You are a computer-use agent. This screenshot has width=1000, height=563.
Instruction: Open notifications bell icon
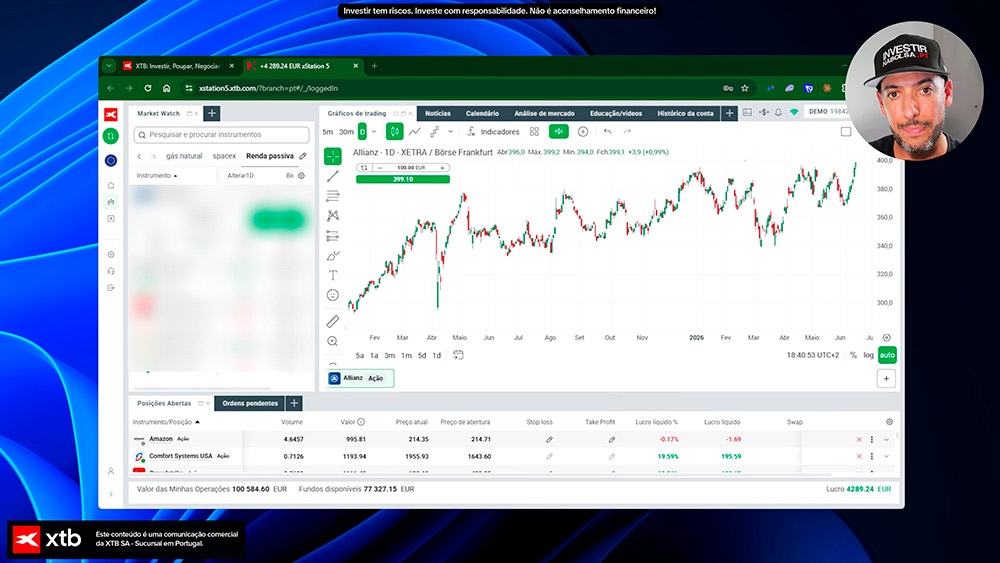(x=779, y=112)
